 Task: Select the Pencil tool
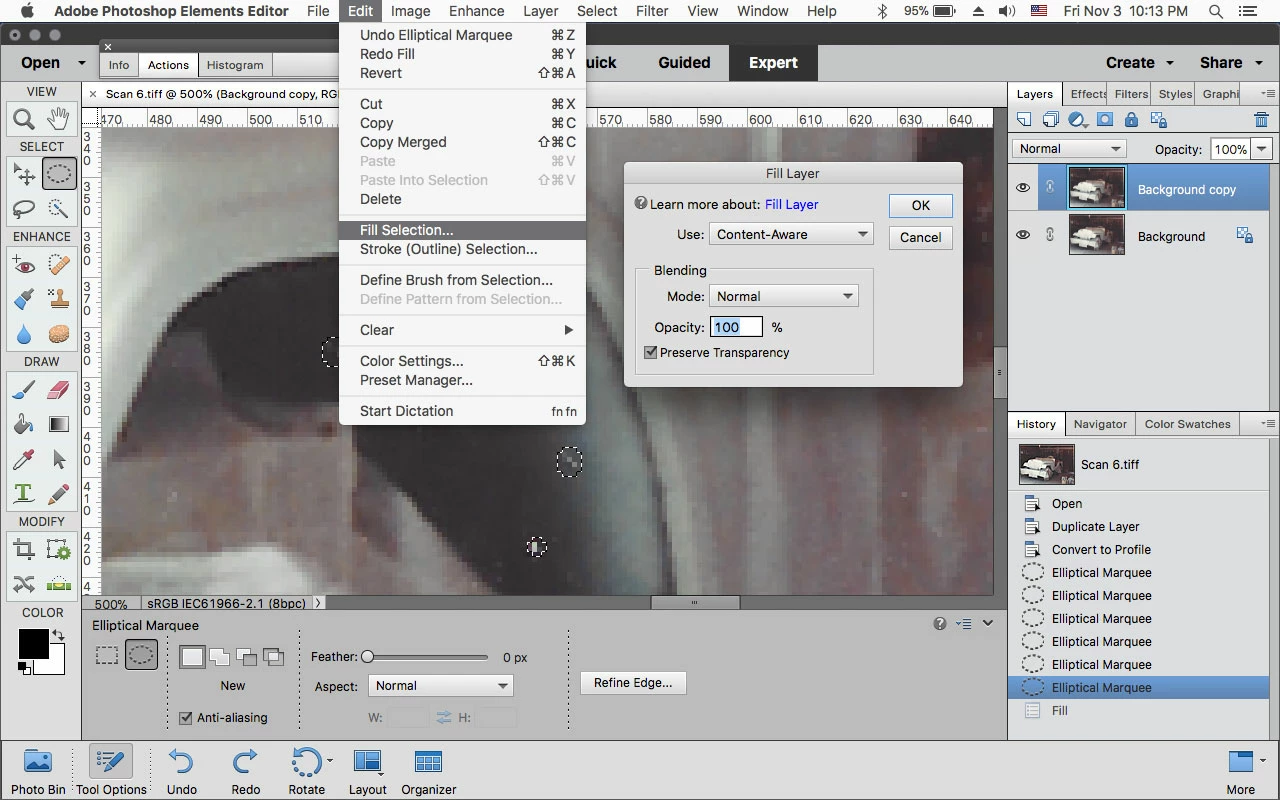point(59,494)
